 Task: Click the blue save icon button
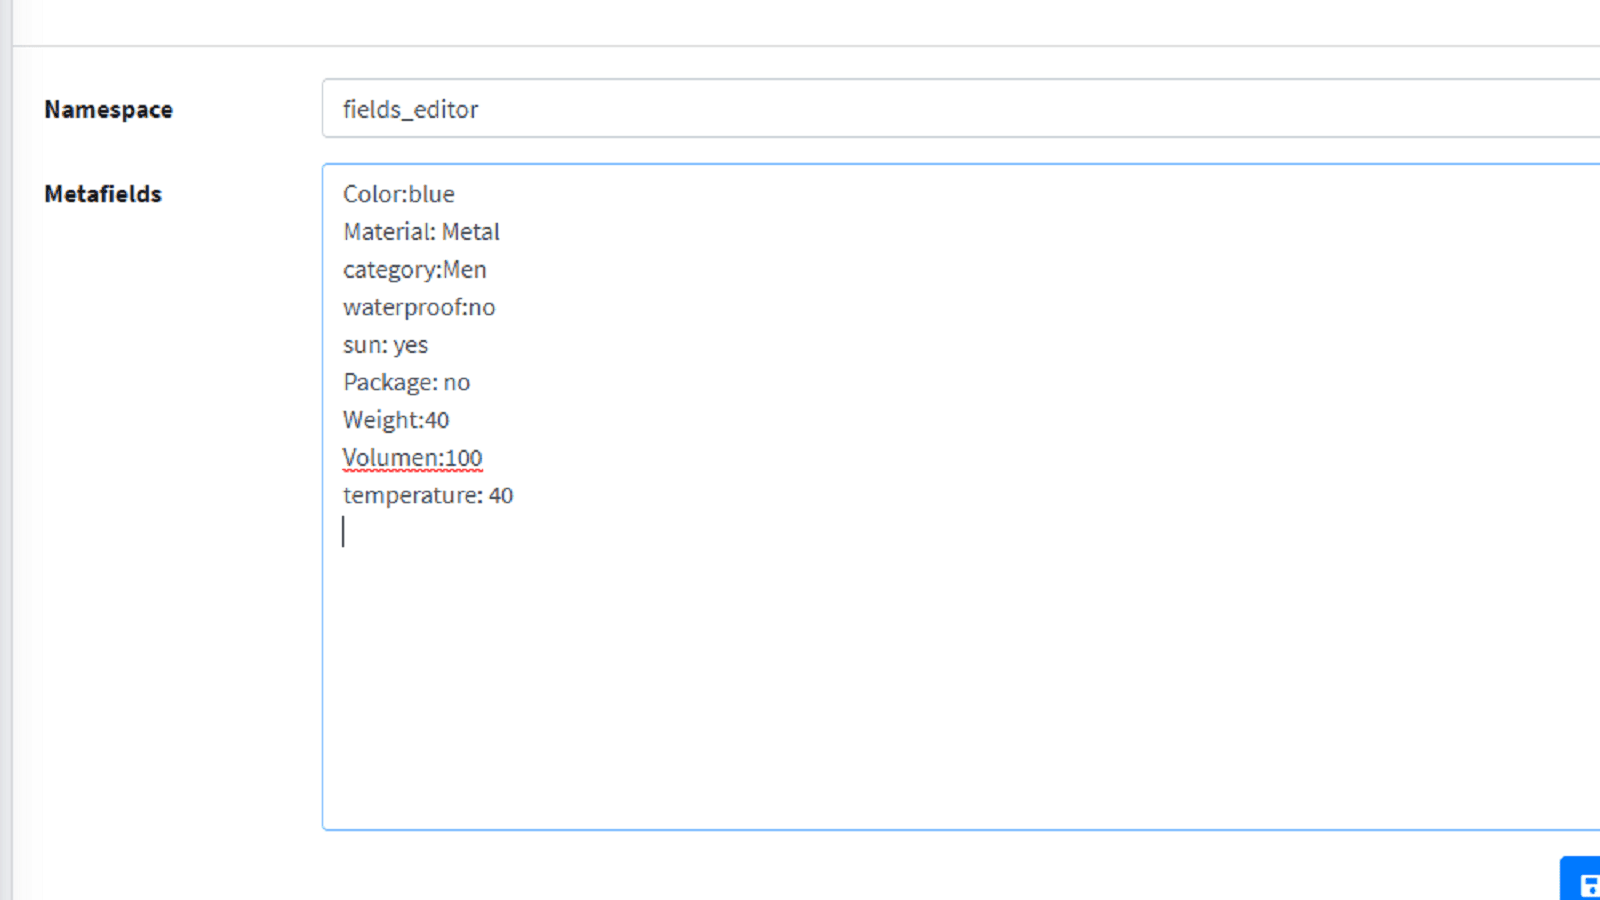click(1584, 882)
